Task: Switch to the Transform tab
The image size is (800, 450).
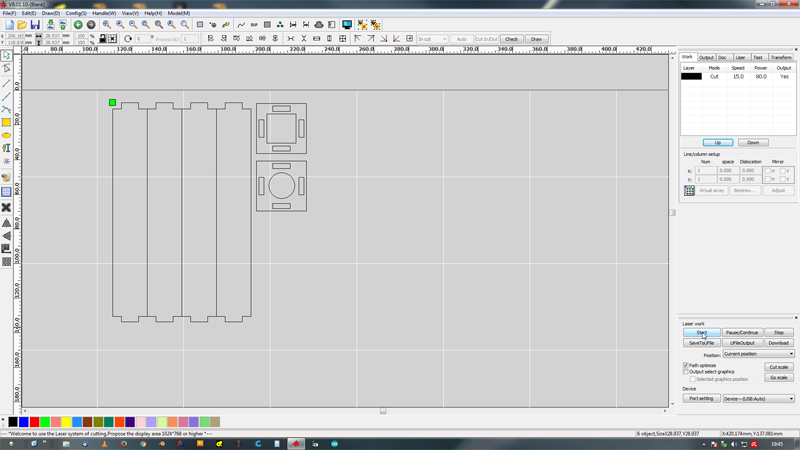Action: [x=781, y=57]
